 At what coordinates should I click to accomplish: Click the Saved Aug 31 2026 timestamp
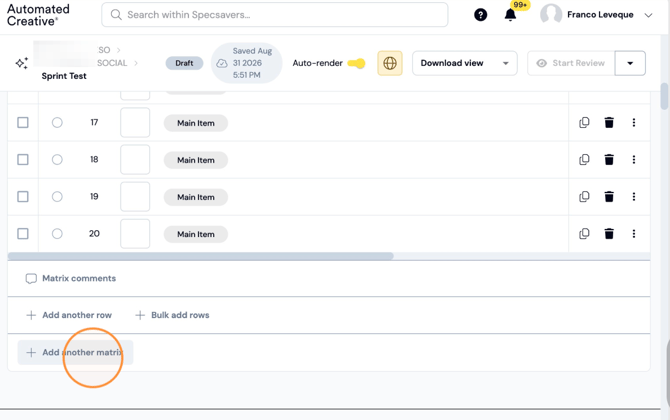coord(253,63)
